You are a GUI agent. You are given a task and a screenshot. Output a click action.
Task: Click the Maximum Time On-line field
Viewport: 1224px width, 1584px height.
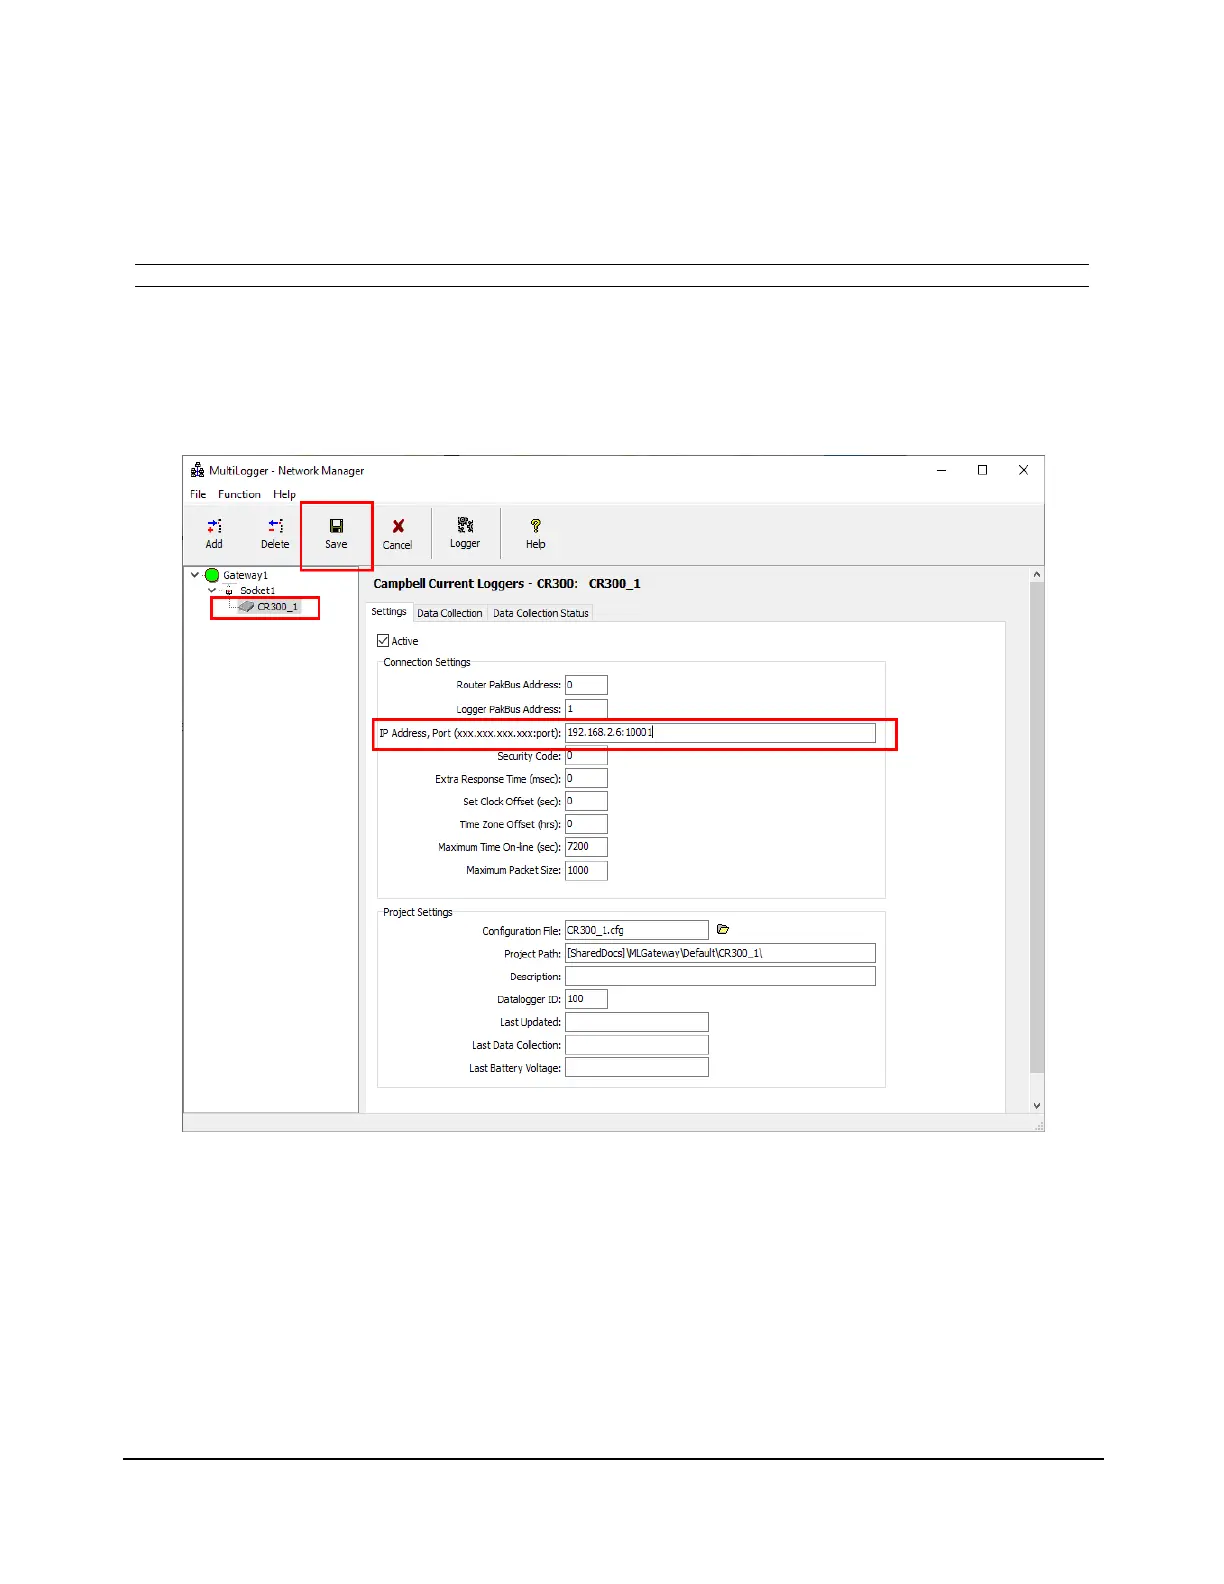[x=586, y=847]
